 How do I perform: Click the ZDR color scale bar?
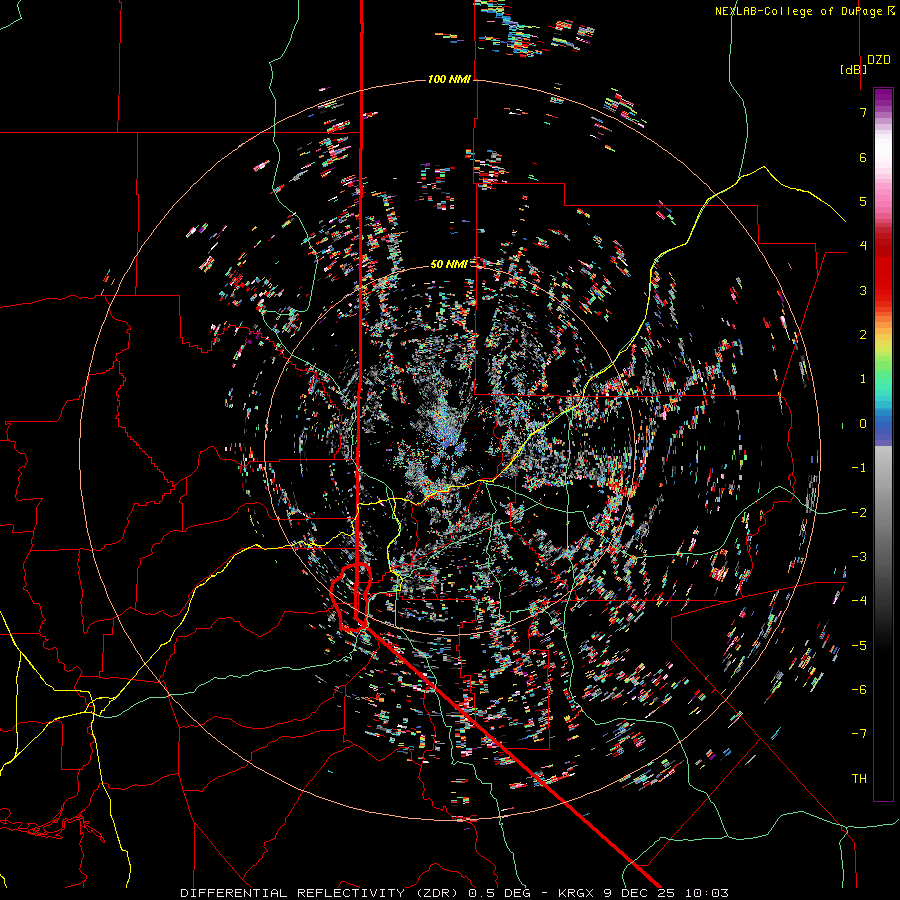[883, 444]
